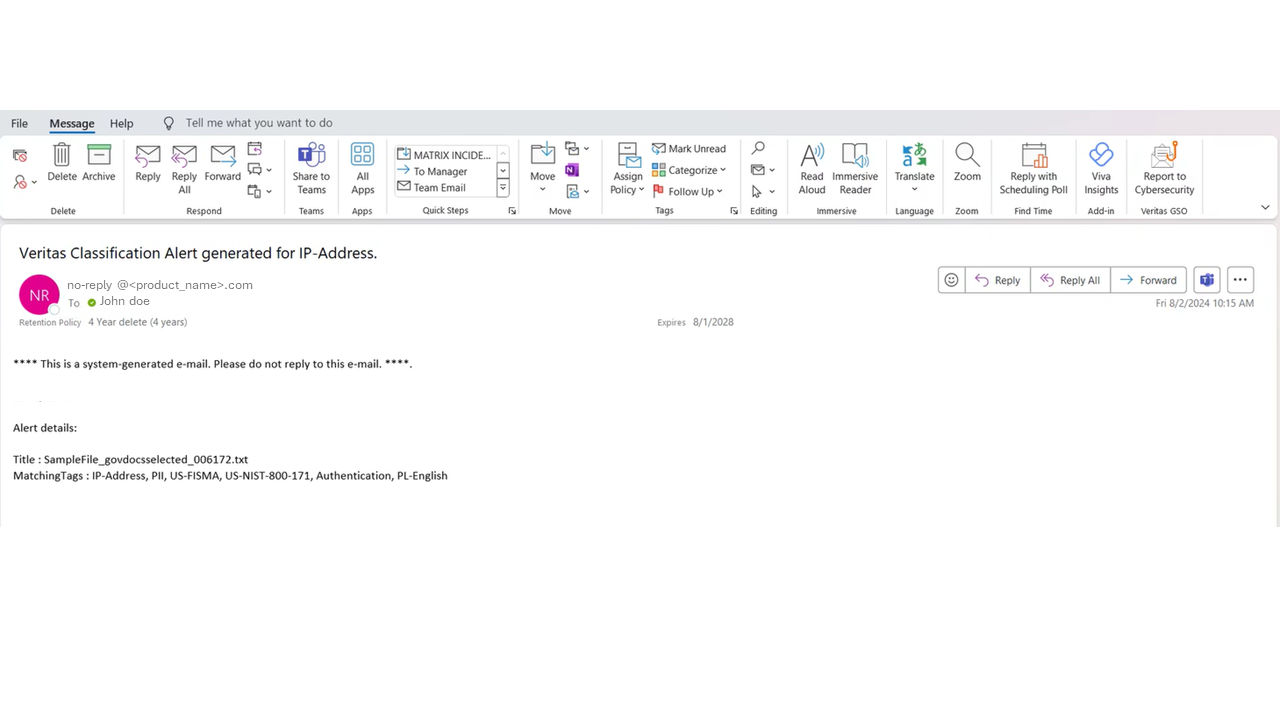Open Tags dialog launcher
The height and width of the screenshot is (720, 1280).
[x=734, y=211]
